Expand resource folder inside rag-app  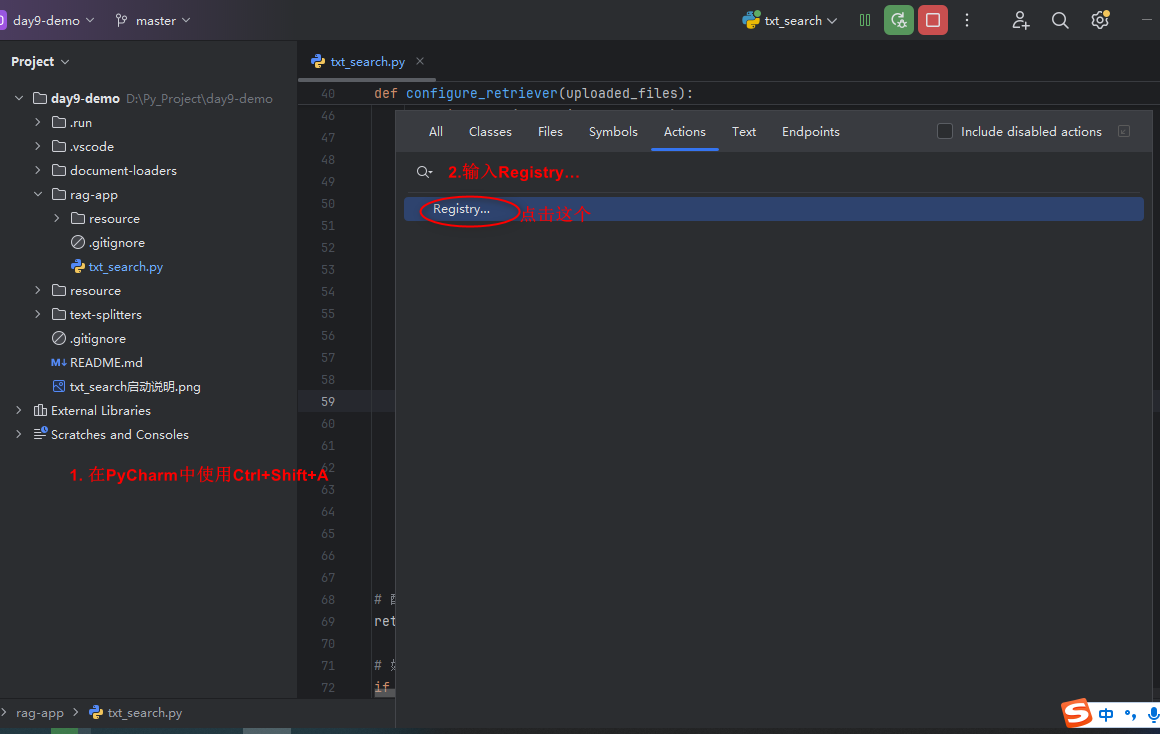click(57, 218)
